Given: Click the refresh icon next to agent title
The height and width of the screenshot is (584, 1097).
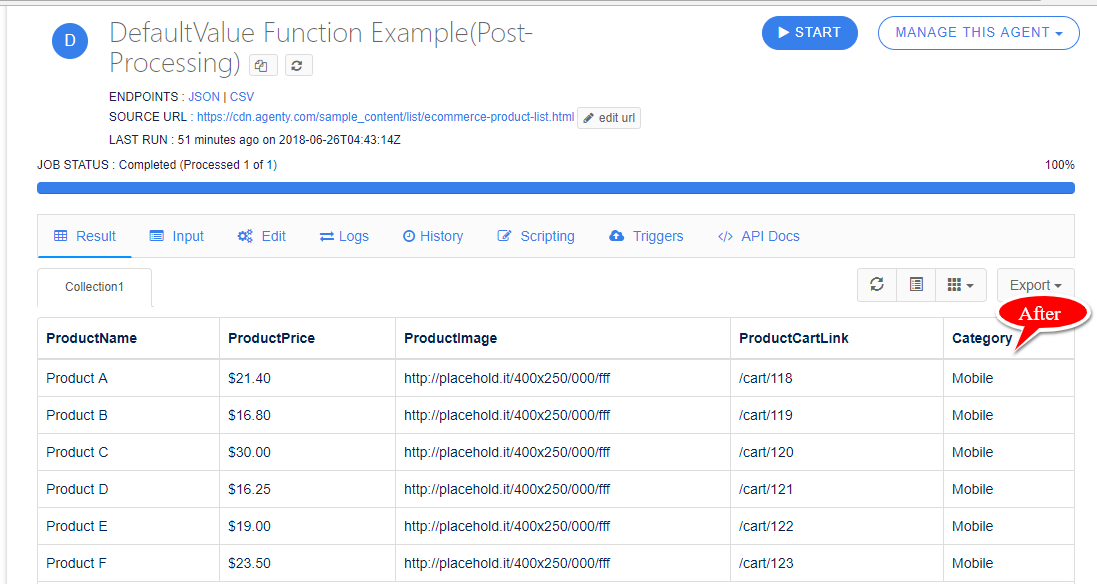Looking at the screenshot, I should coord(299,65).
